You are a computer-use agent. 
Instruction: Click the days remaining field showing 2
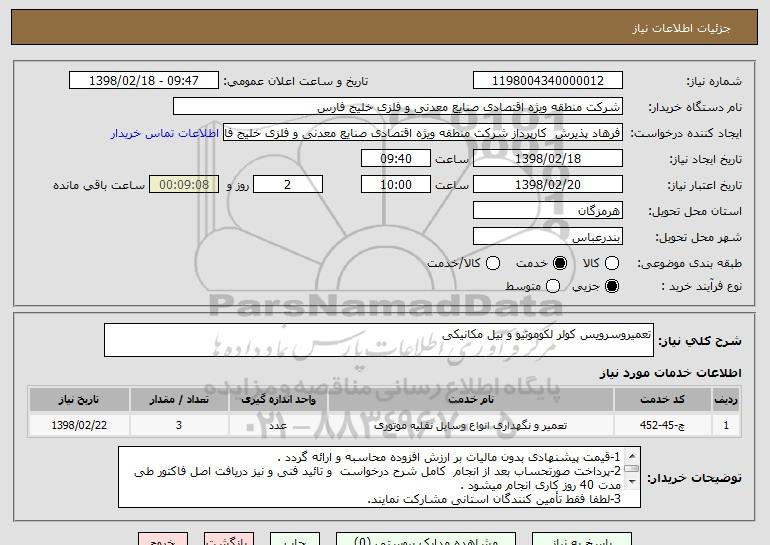pyautogui.click(x=288, y=185)
